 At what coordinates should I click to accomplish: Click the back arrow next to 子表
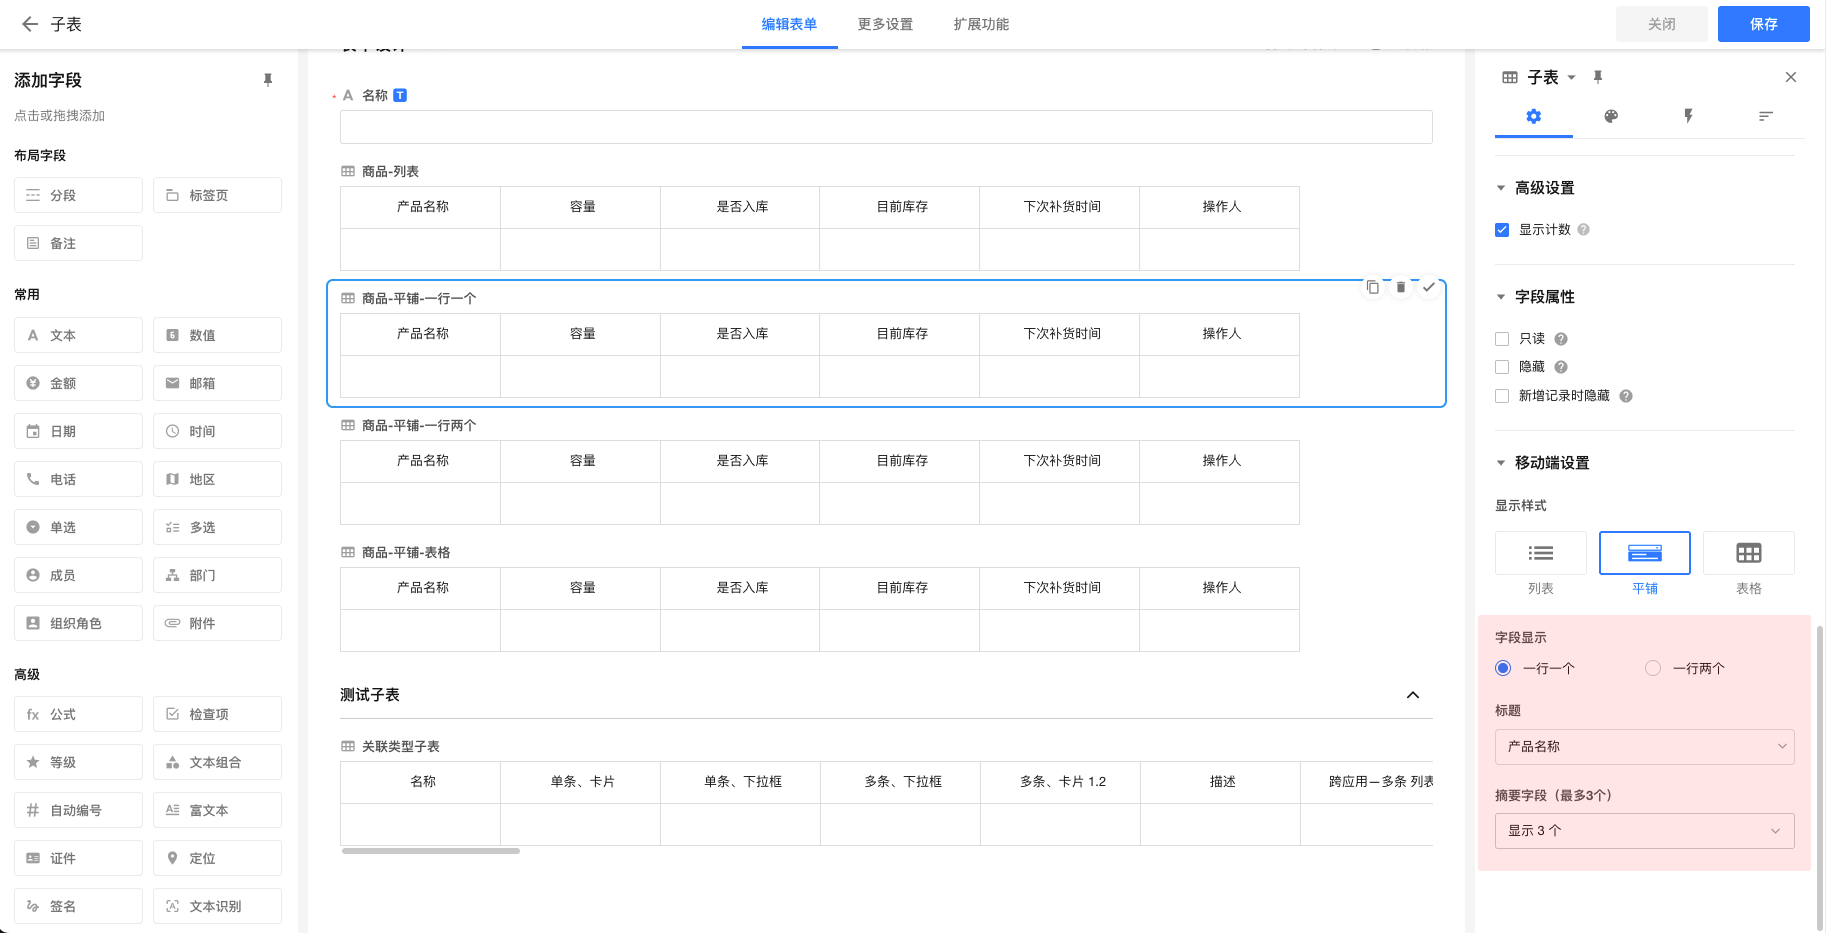click(30, 24)
